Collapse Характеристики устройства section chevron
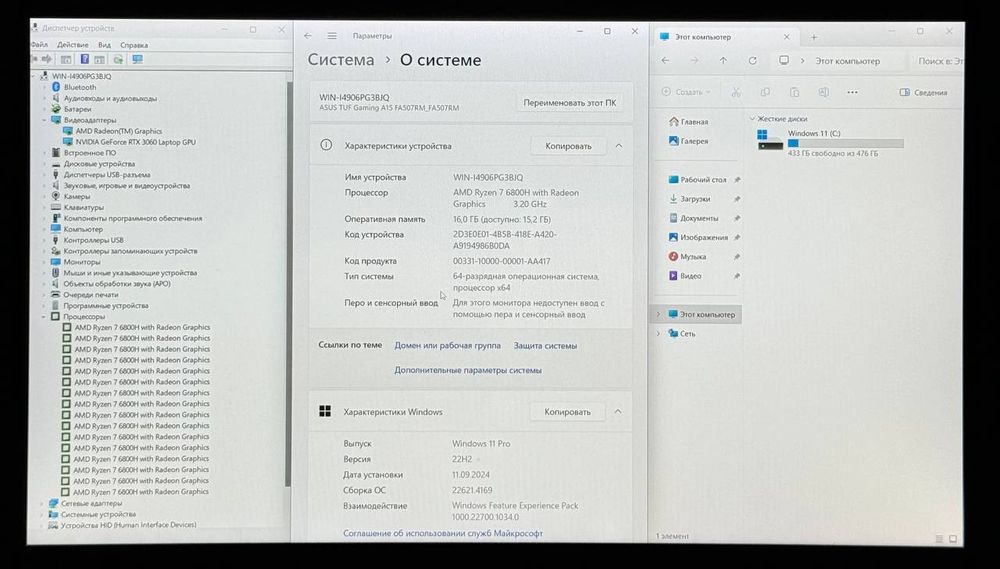Screen dimensions: 1000x569 619,145
